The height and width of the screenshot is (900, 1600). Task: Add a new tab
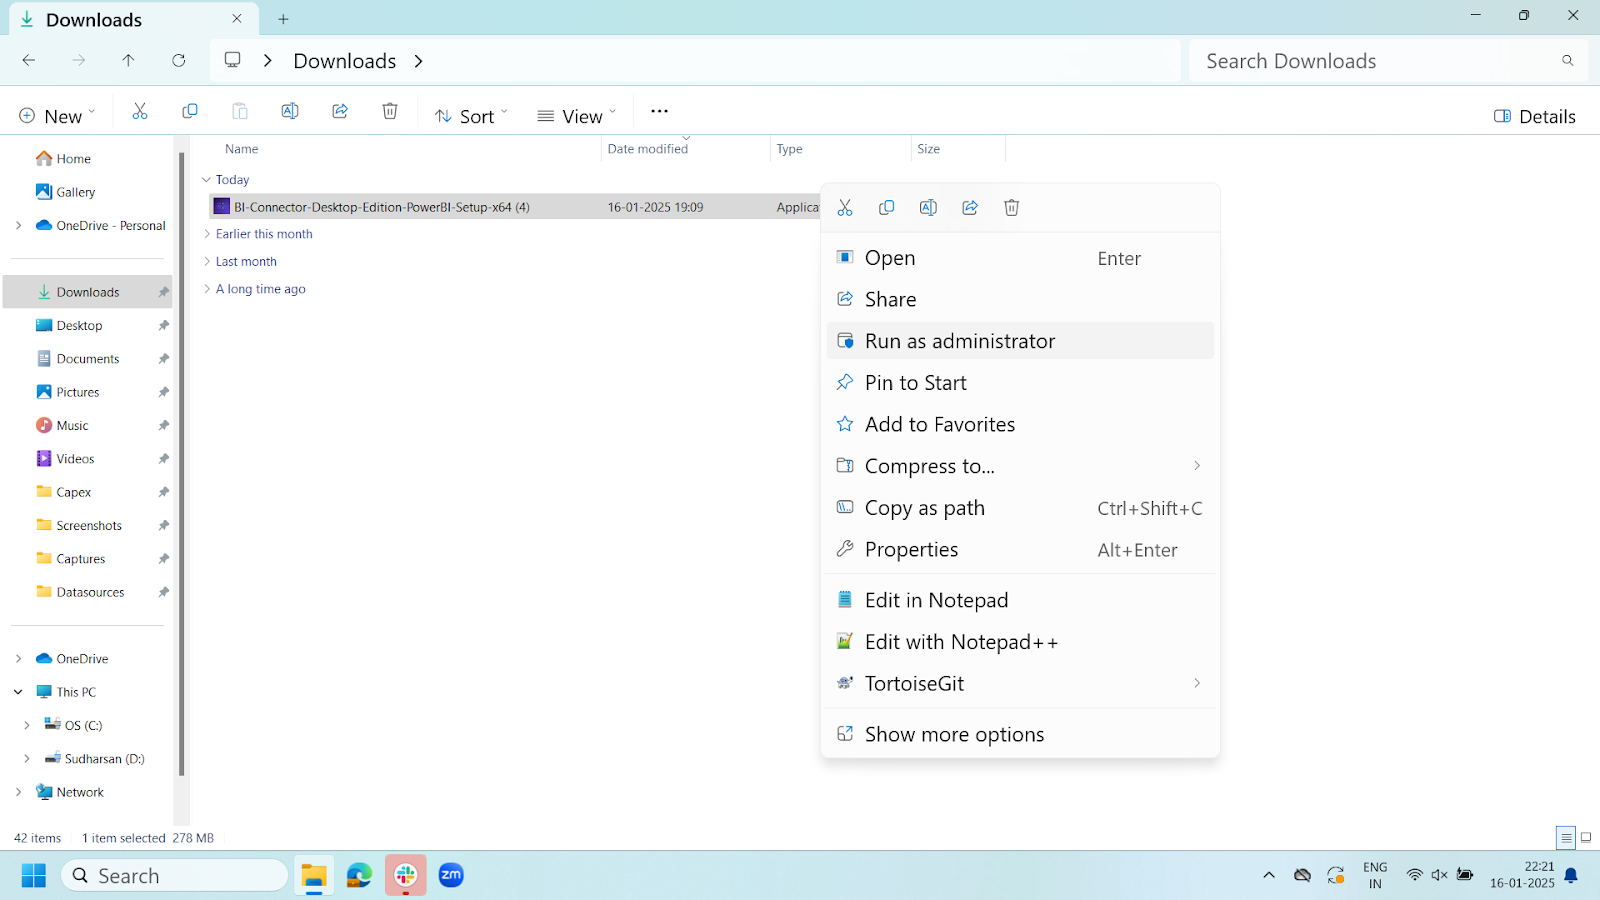[284, 19]
